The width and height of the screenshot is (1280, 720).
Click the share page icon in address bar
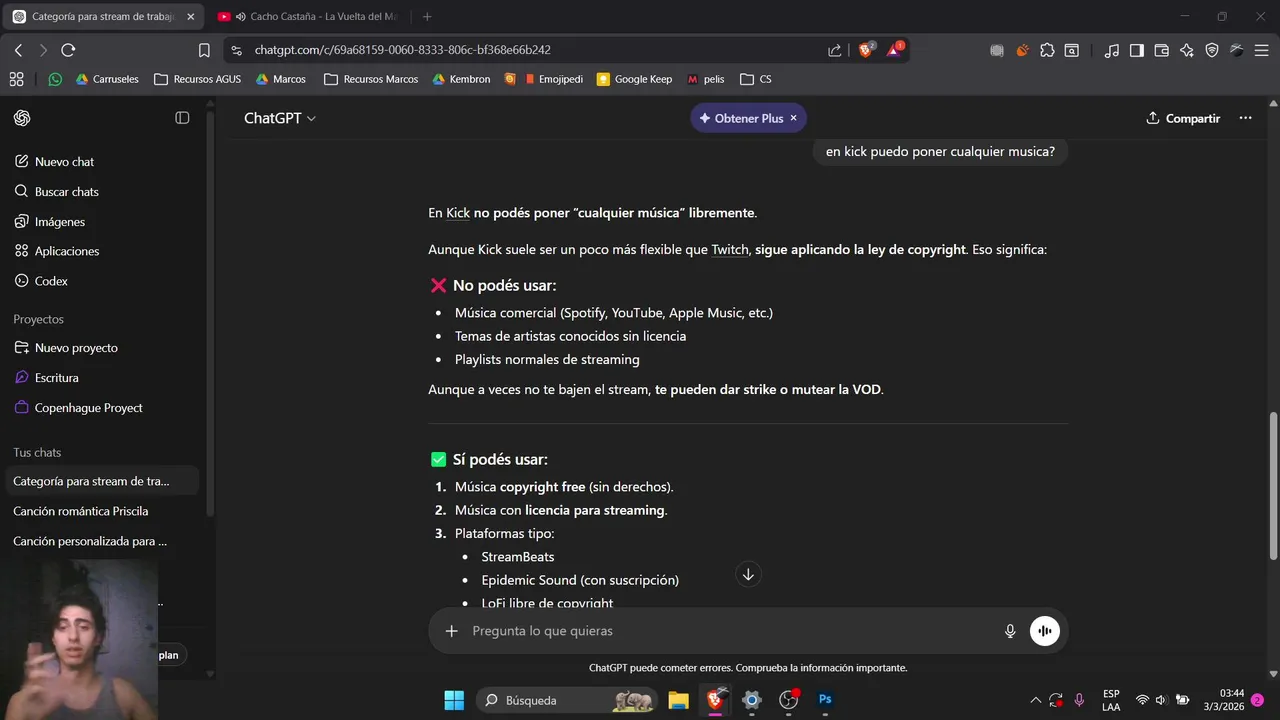(x=835, y=50)
